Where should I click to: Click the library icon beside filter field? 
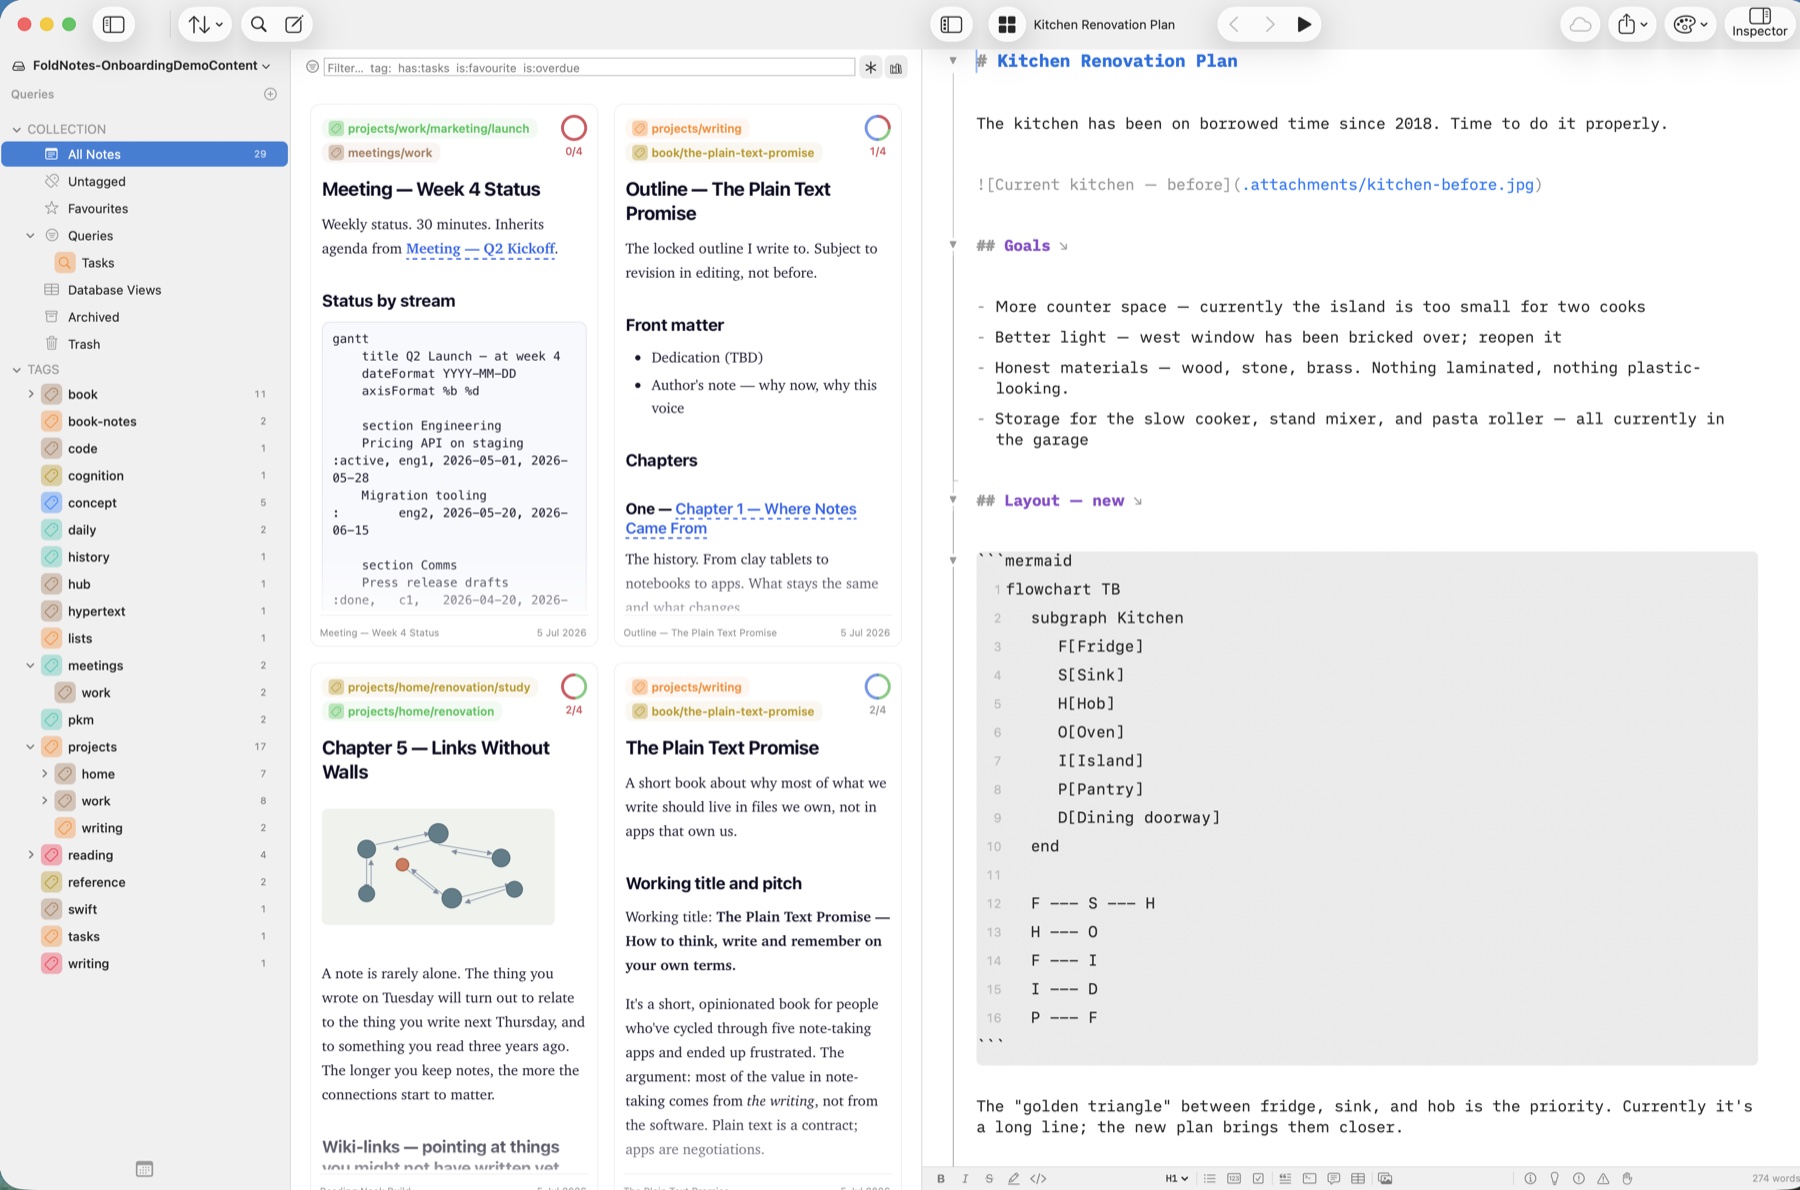[896, 68]
